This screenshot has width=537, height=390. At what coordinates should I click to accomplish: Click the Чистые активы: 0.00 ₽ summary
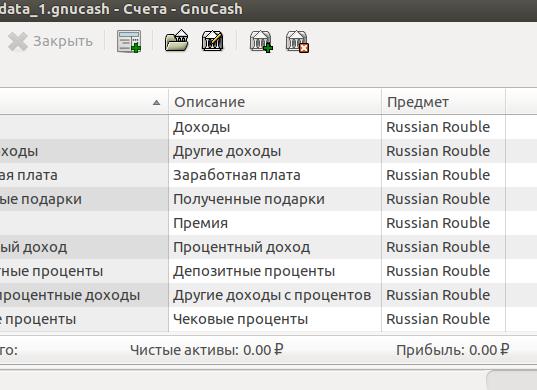207,350
